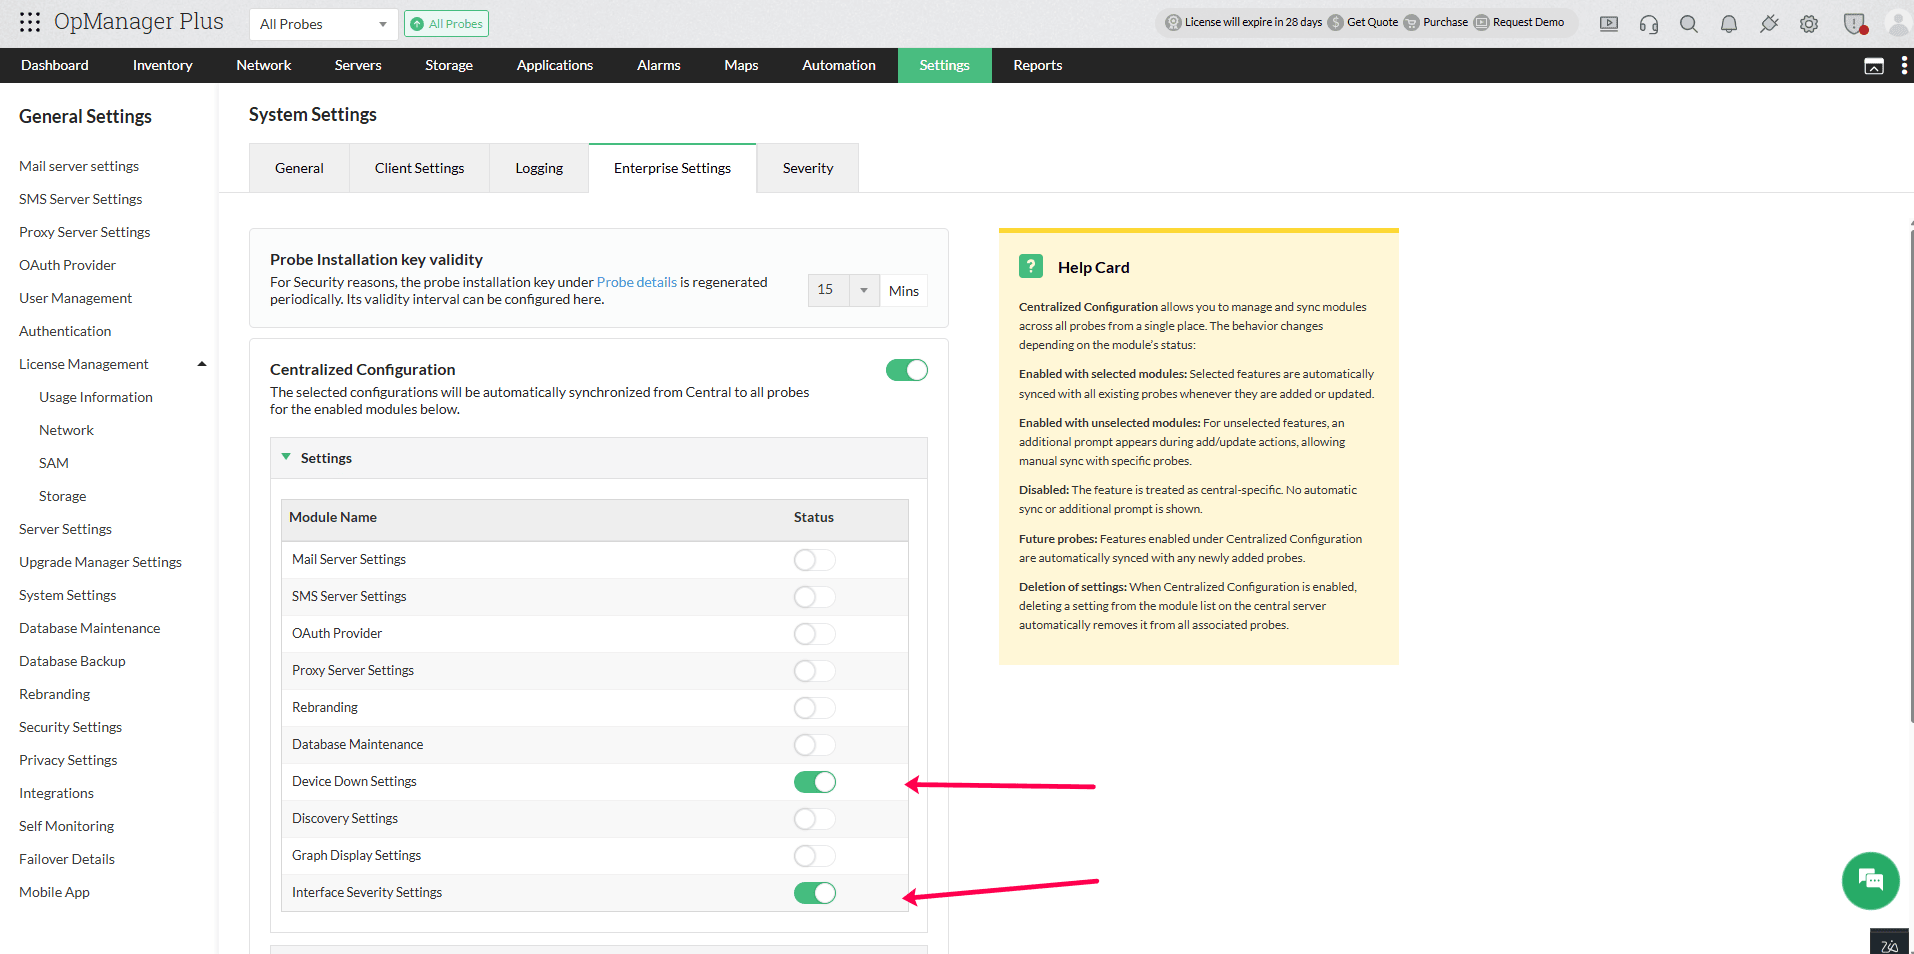Click the Request Demo screen icon
Viewport: 1914px width, 954px height.
pyautogui.click(x=1482, y=23)
